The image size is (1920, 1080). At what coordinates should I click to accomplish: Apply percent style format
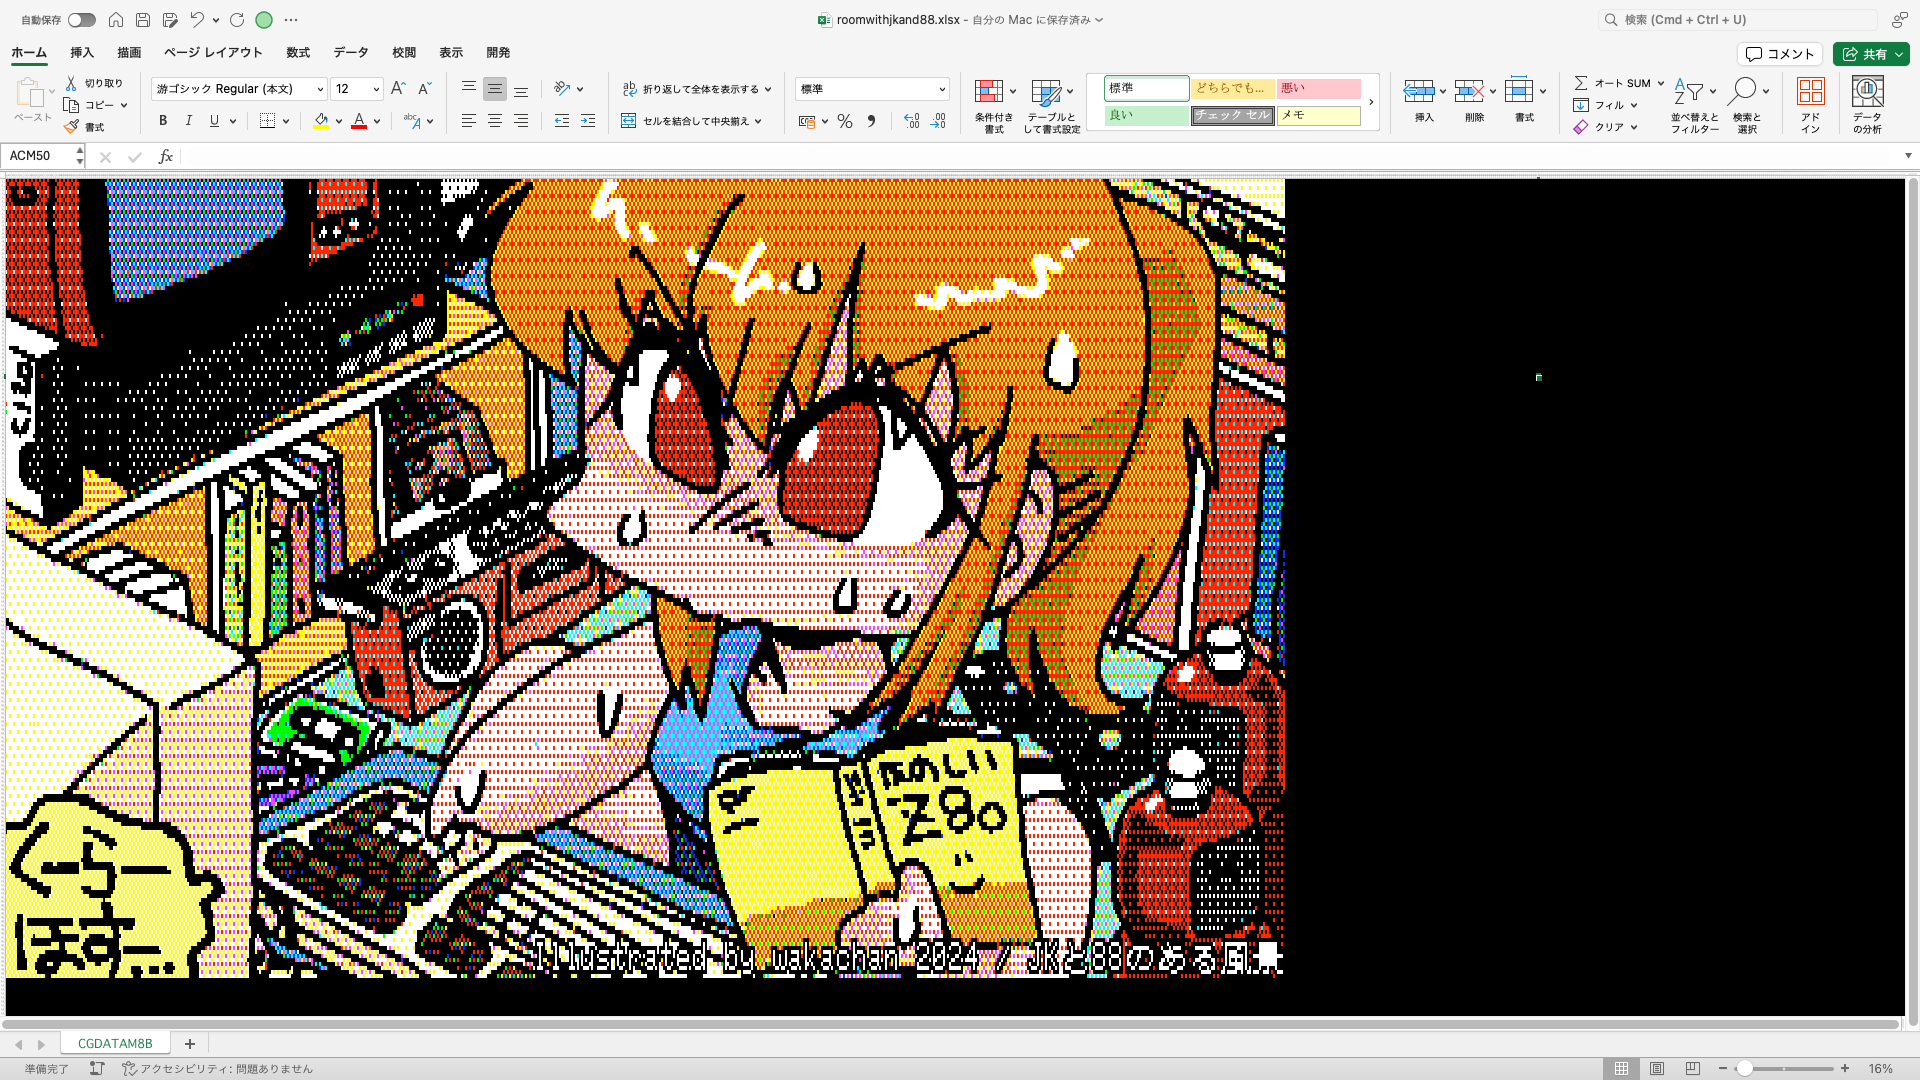[x=845, y=121]
